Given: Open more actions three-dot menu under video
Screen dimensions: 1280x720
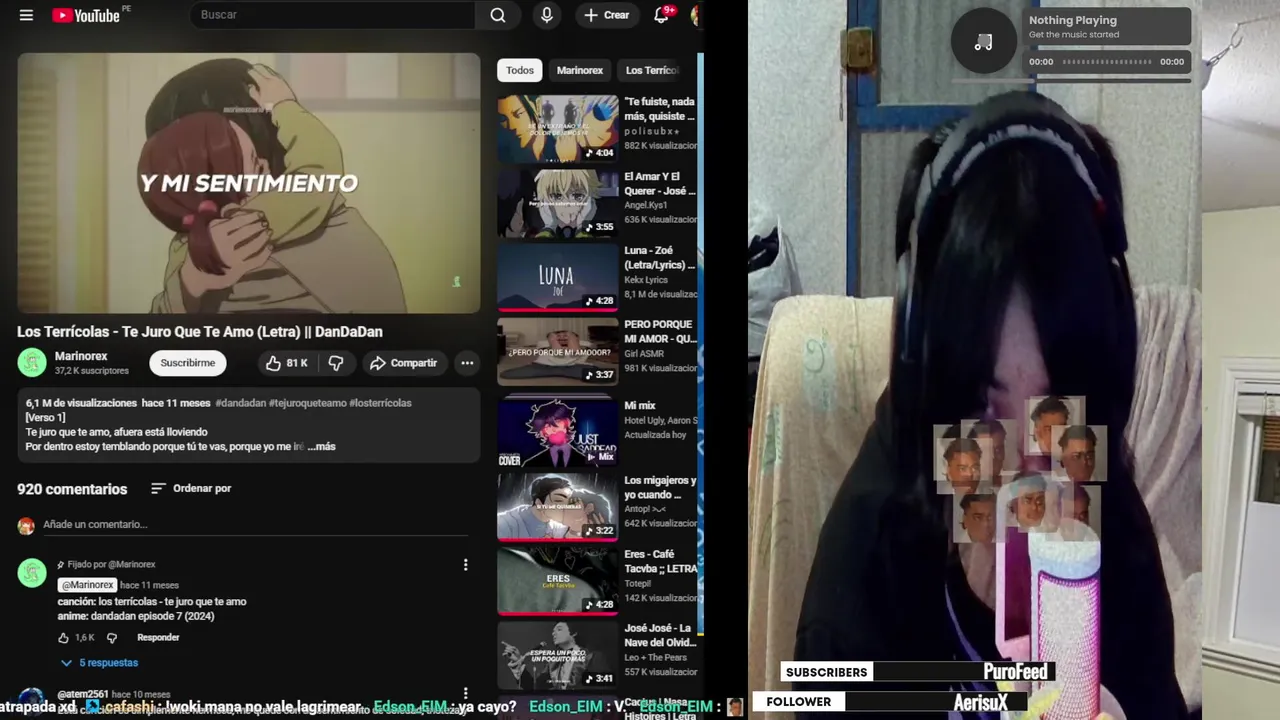Looking at the screenshot, I should (467, 363).
